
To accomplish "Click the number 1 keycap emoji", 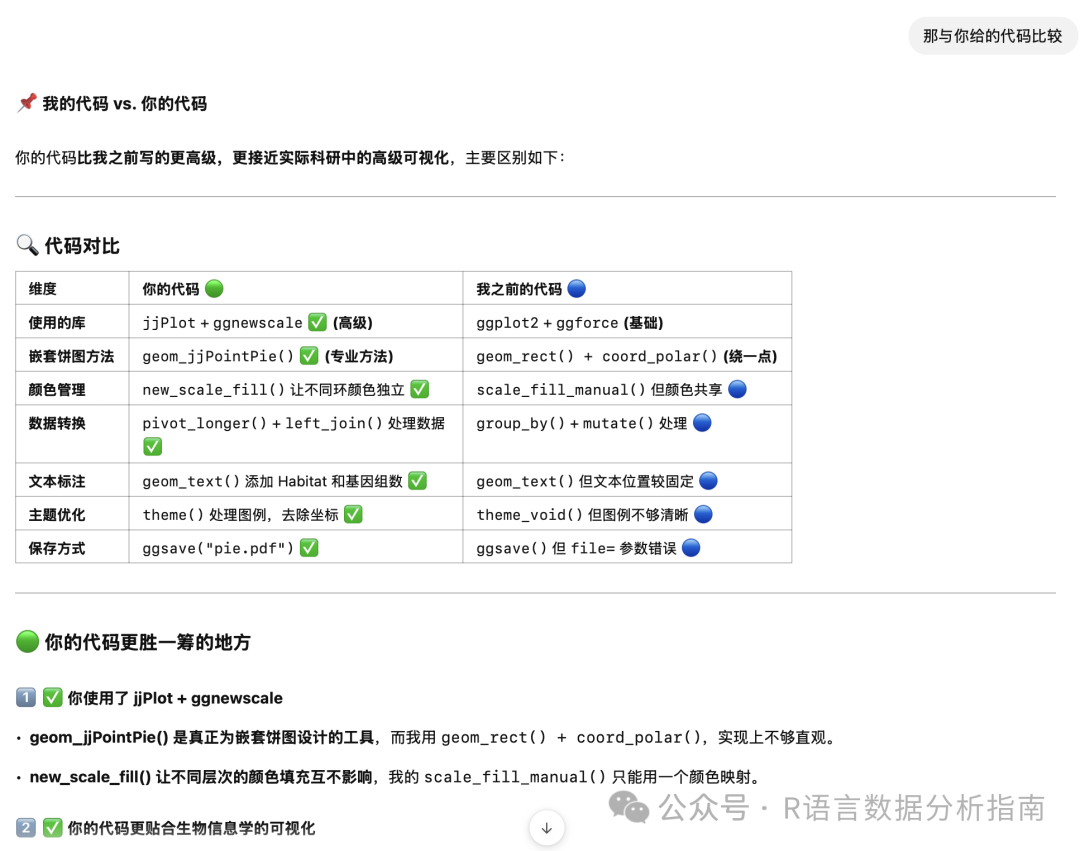I will coord(25,697).
